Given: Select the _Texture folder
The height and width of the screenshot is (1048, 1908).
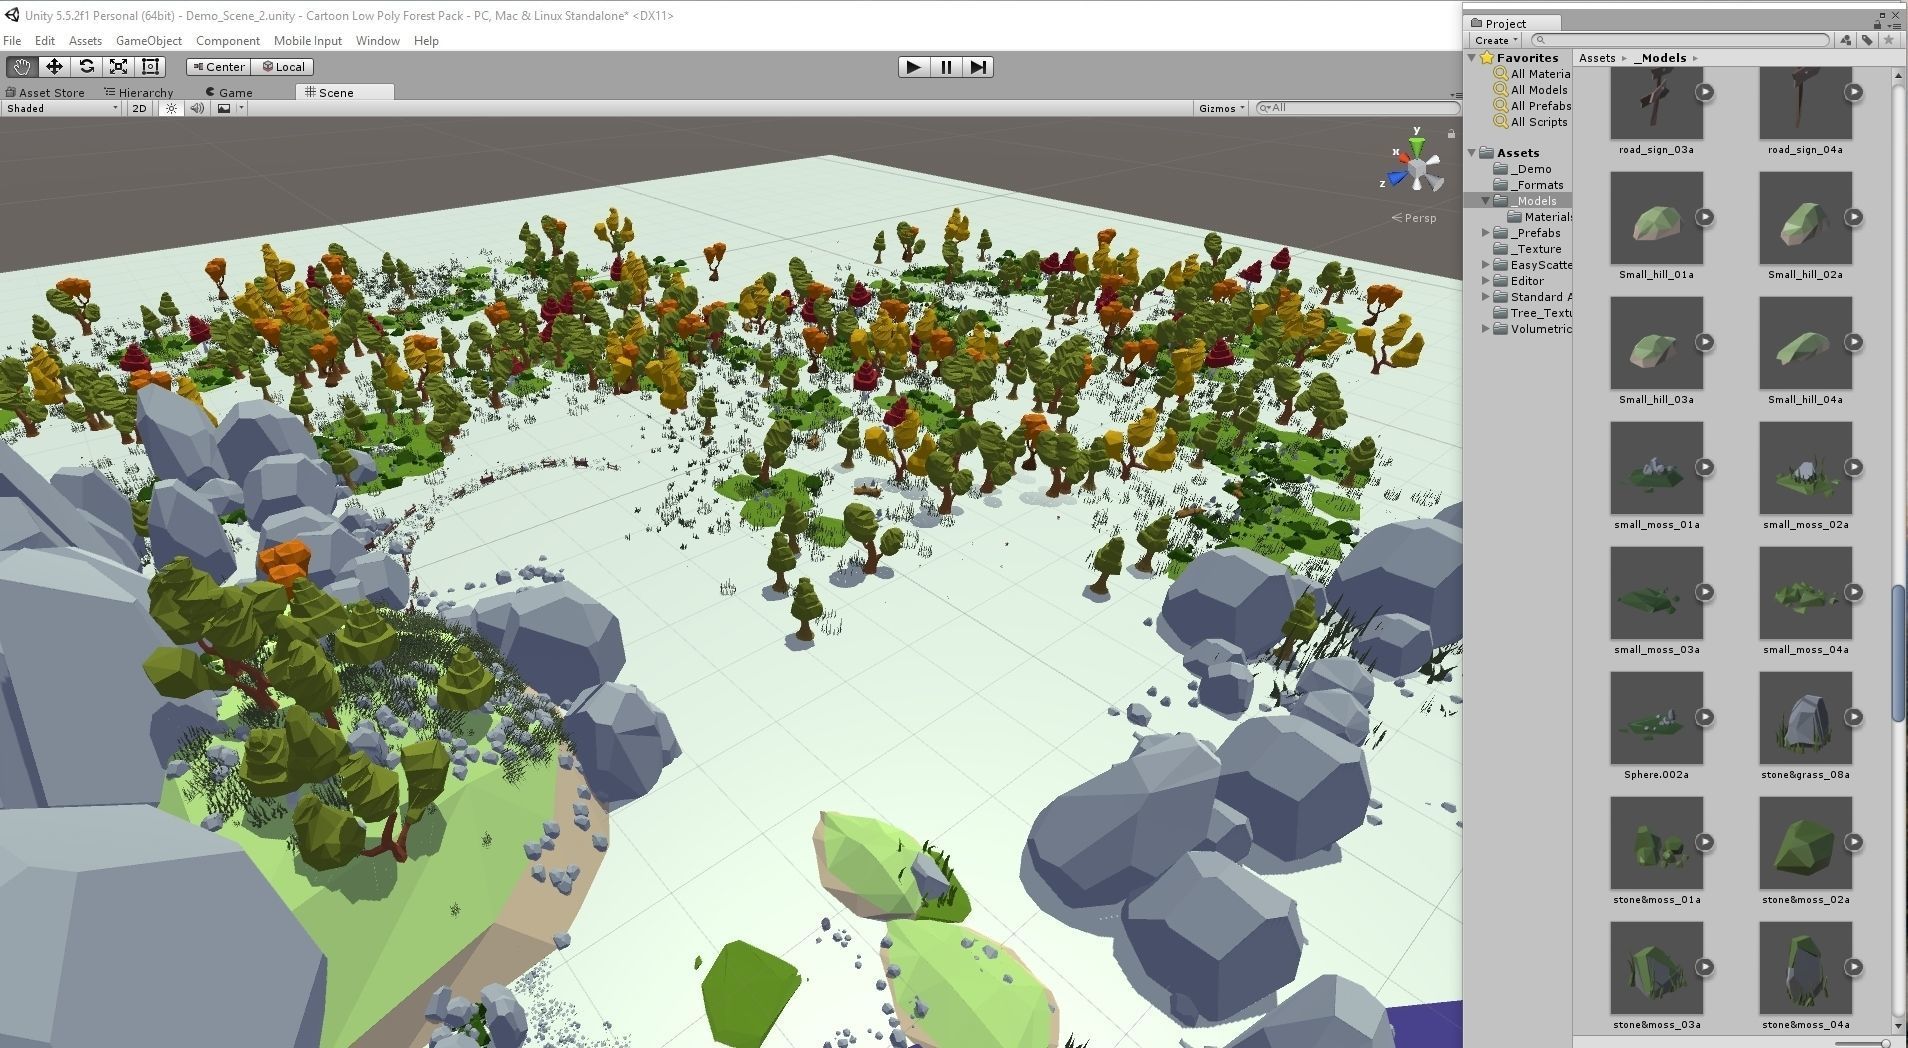Looking at the screenshot, I should pyautogui.click(x=1528, y=249).
